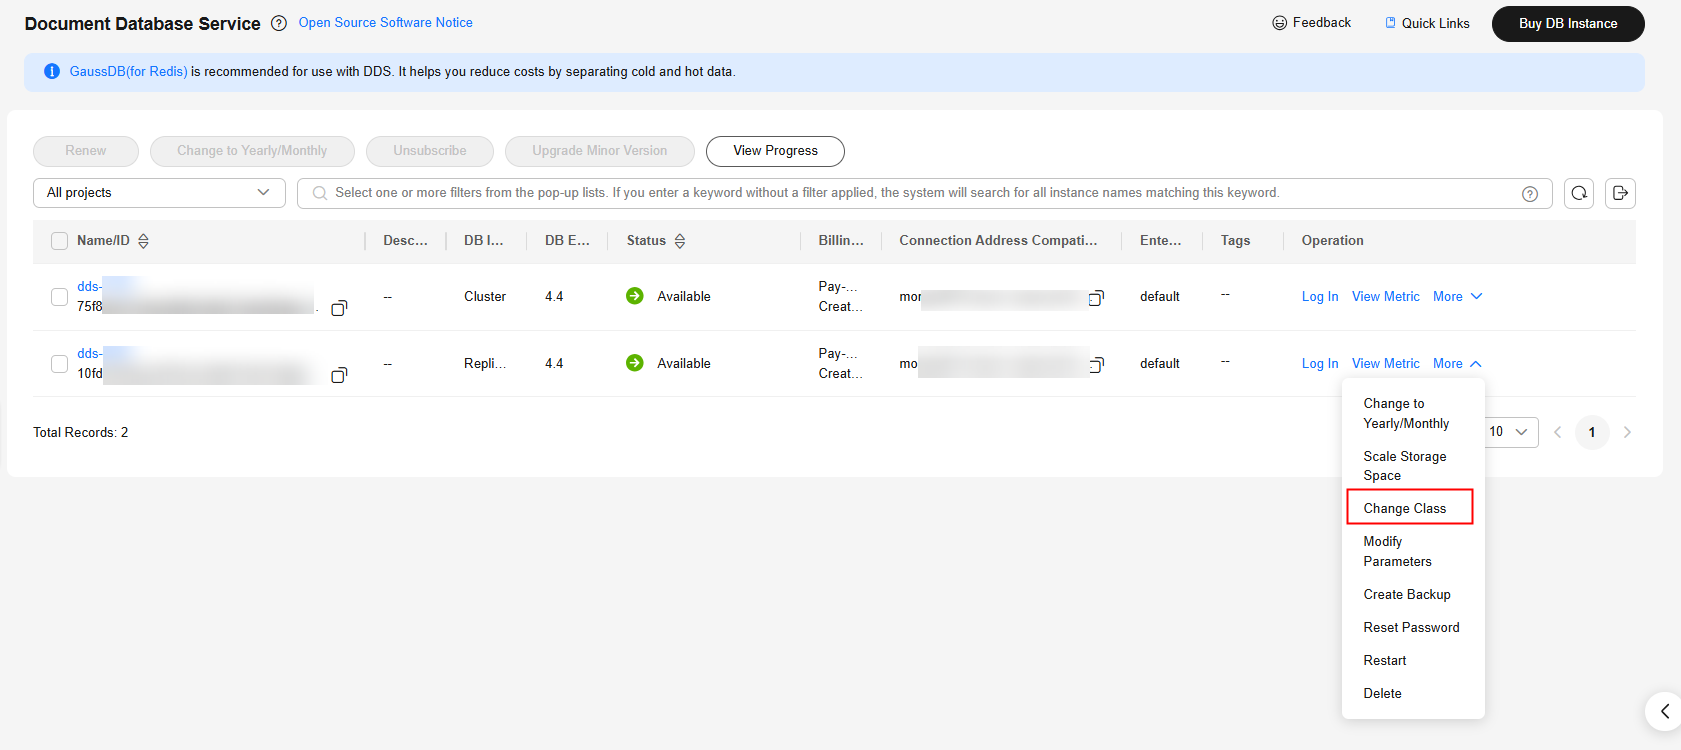The image size is (1681, 750).
Task: Open the page size 10 dropdown
Action: pyautogui.click(x=1510, y=432)
